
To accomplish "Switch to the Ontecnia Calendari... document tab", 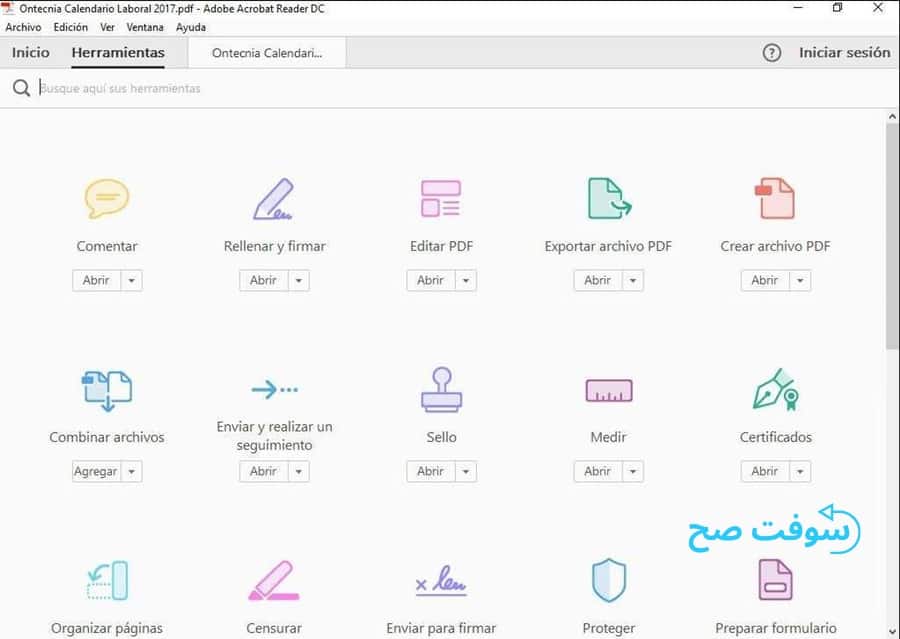I will [267, 53].
